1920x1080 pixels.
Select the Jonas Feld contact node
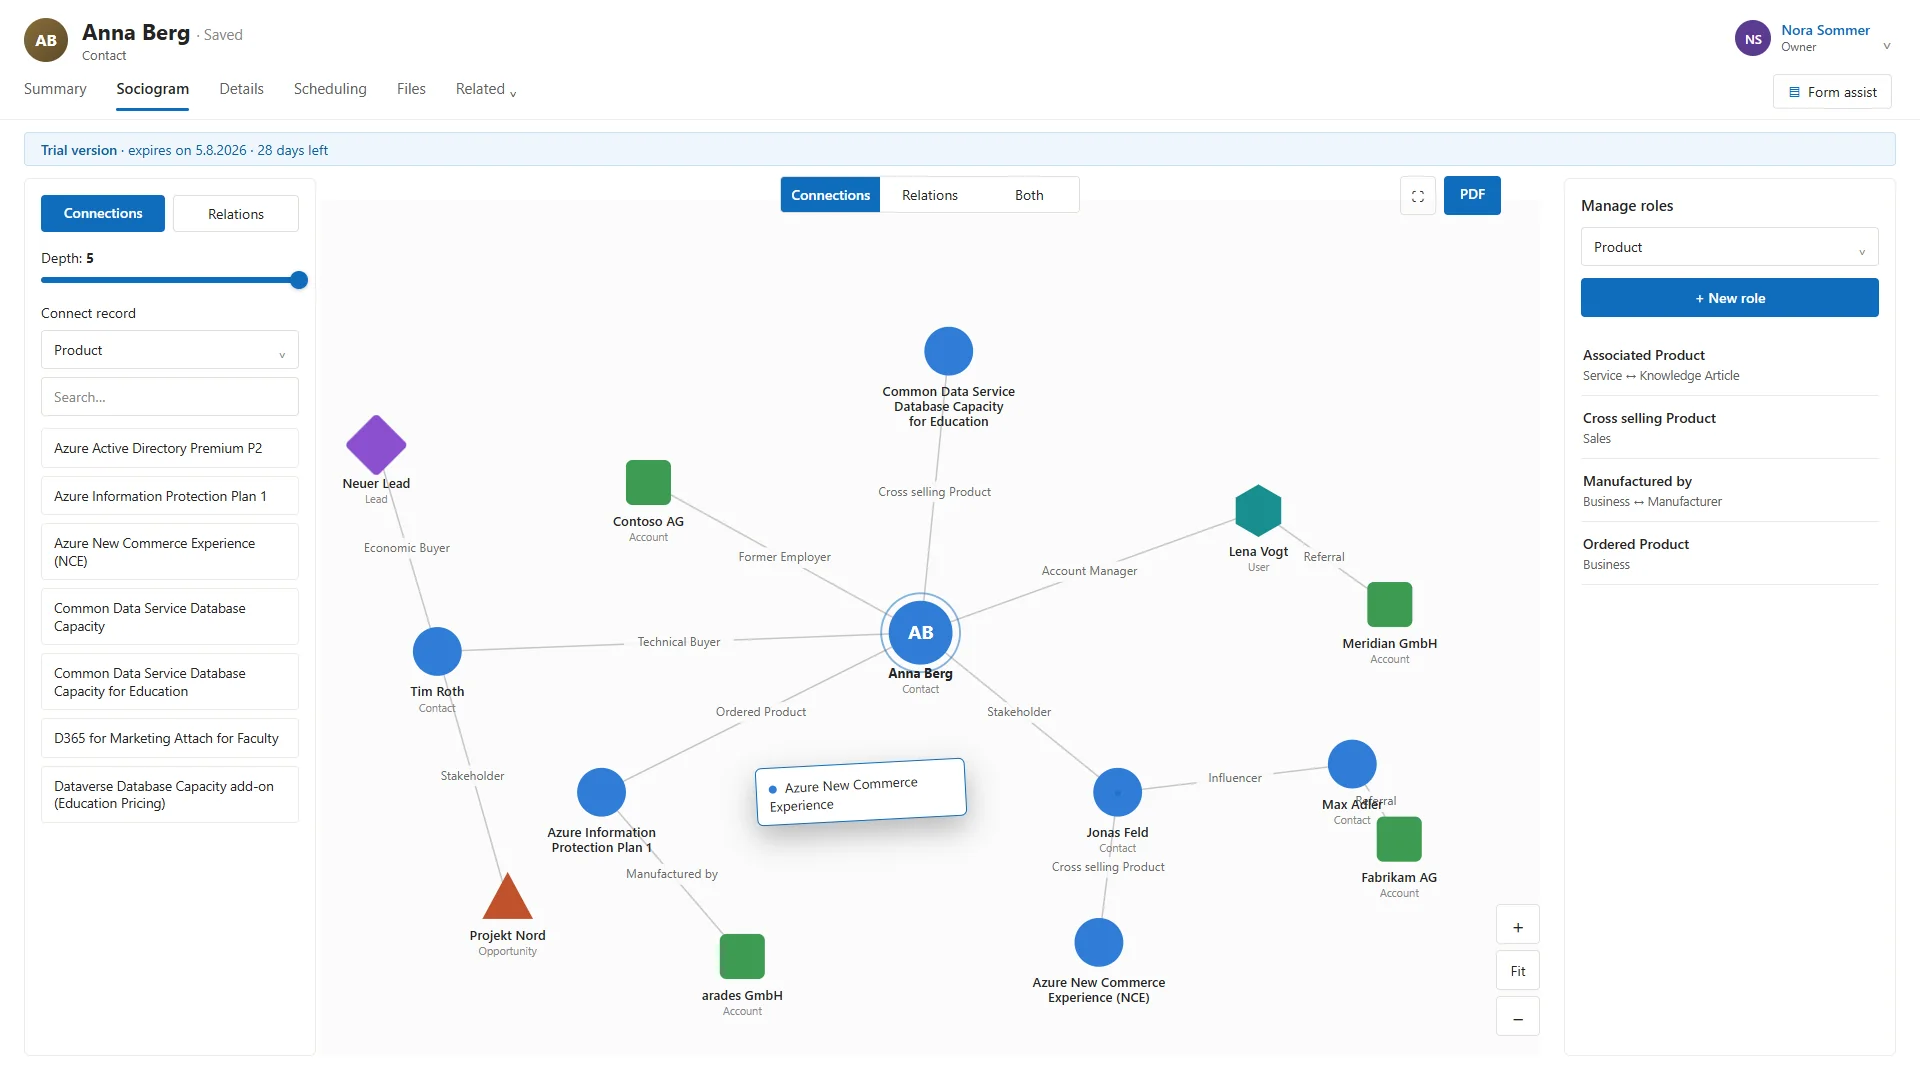1118,793
